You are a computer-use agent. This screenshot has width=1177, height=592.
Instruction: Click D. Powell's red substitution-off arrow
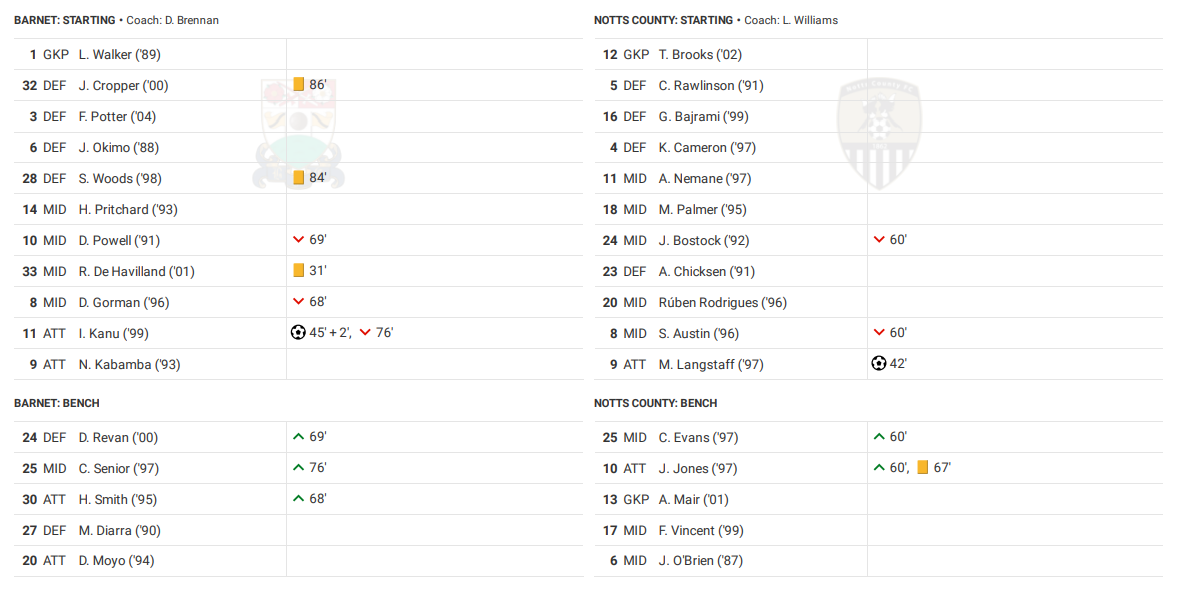coord(298,240)
